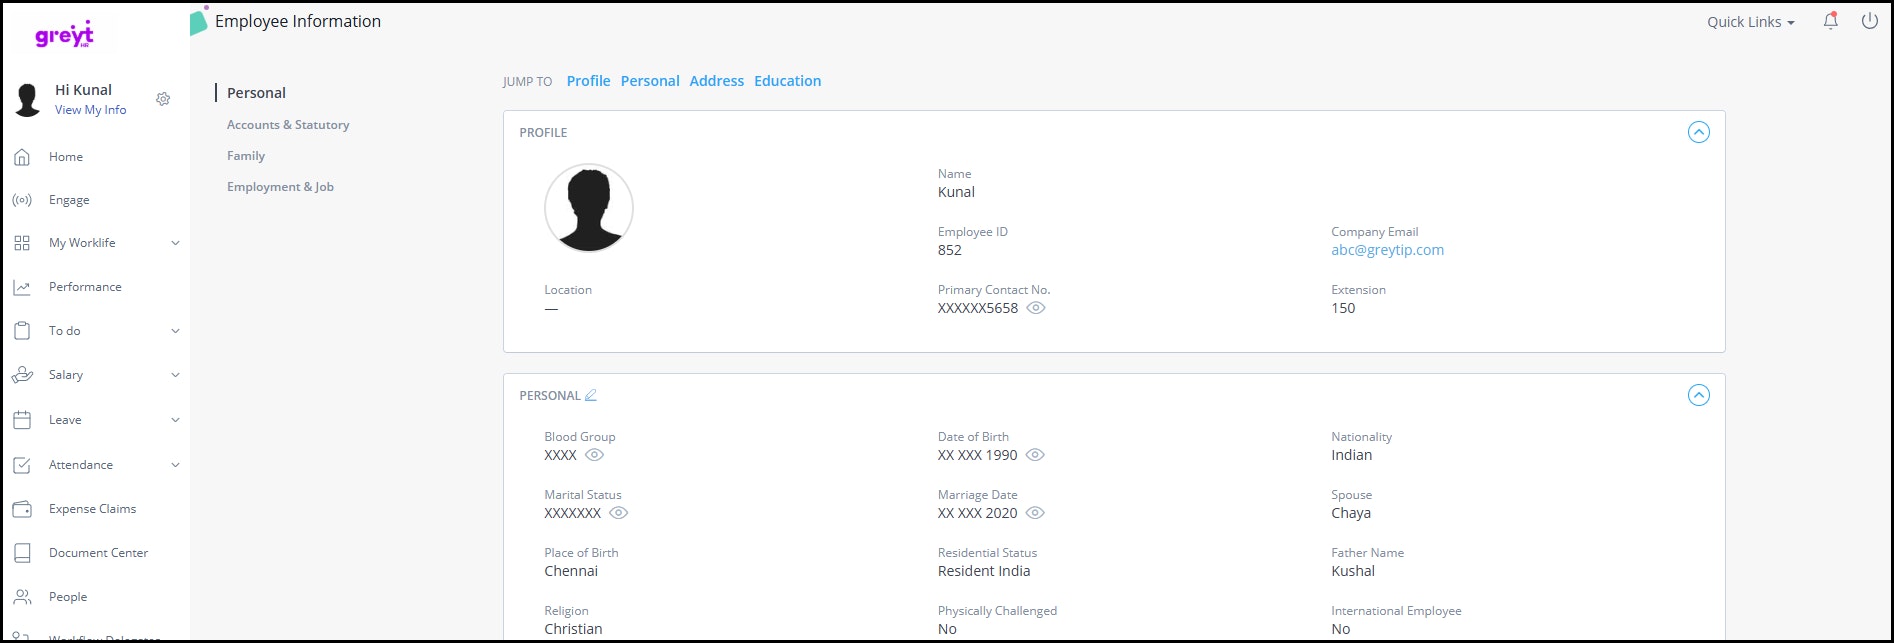Jump to Education section link

click(788, 81)
